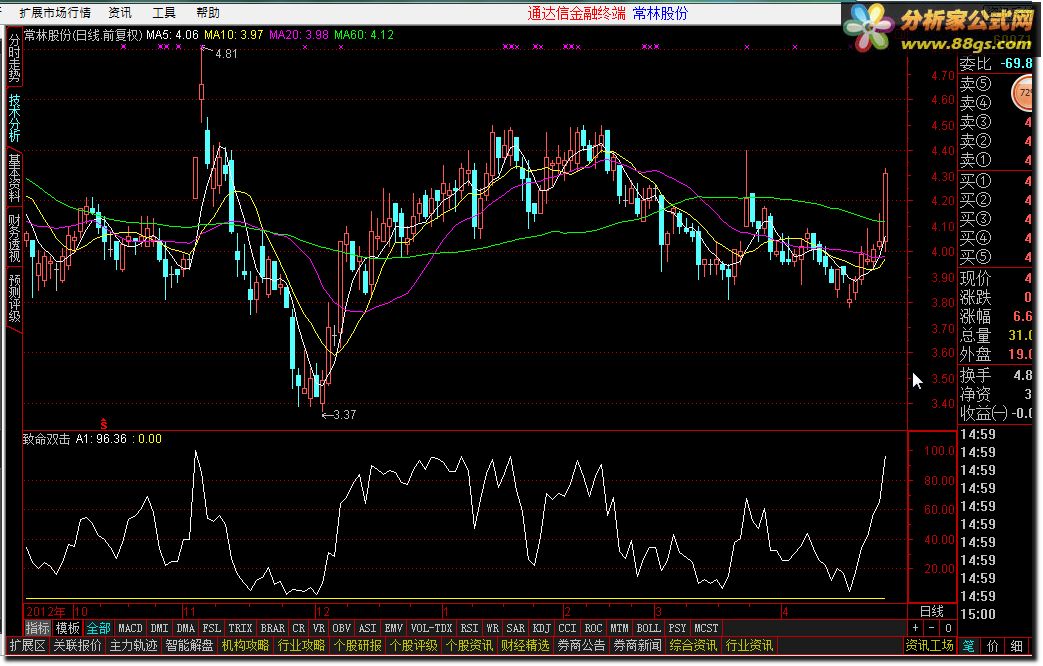Open the 行业攻略 tab
Screen dimensions: 1043x666
301,645
